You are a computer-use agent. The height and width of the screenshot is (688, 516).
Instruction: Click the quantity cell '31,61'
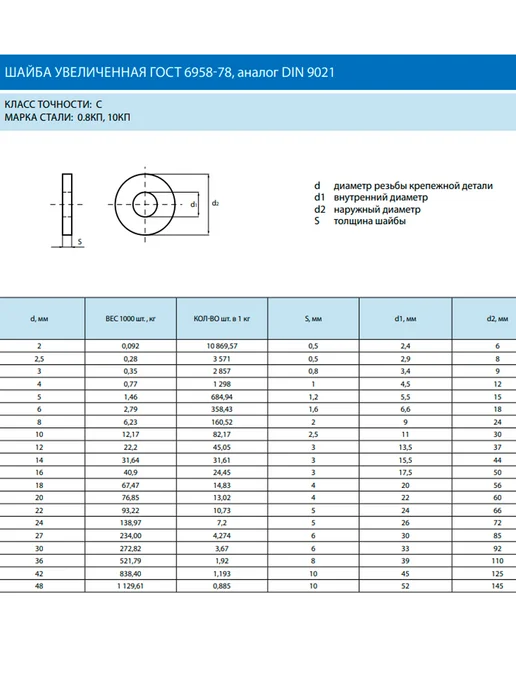222,460
